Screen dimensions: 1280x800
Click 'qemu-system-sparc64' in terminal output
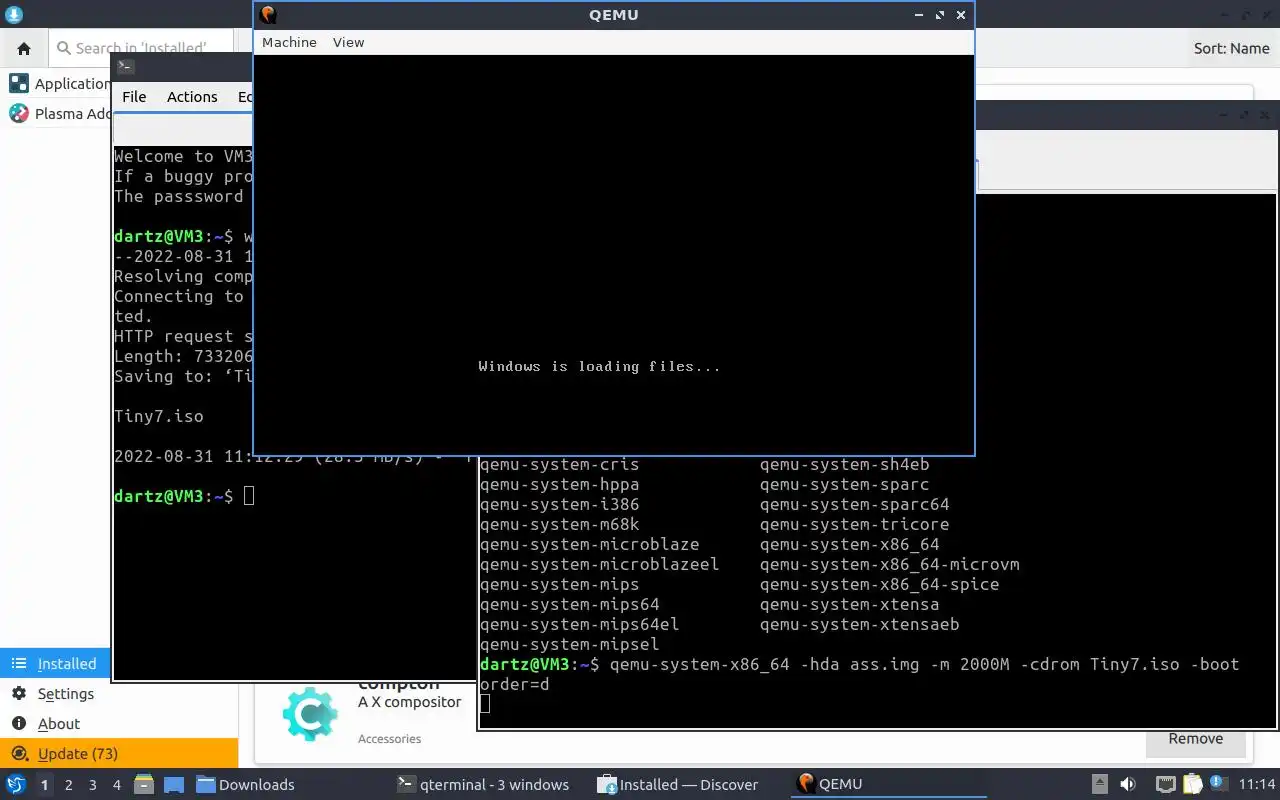[854, 504]
